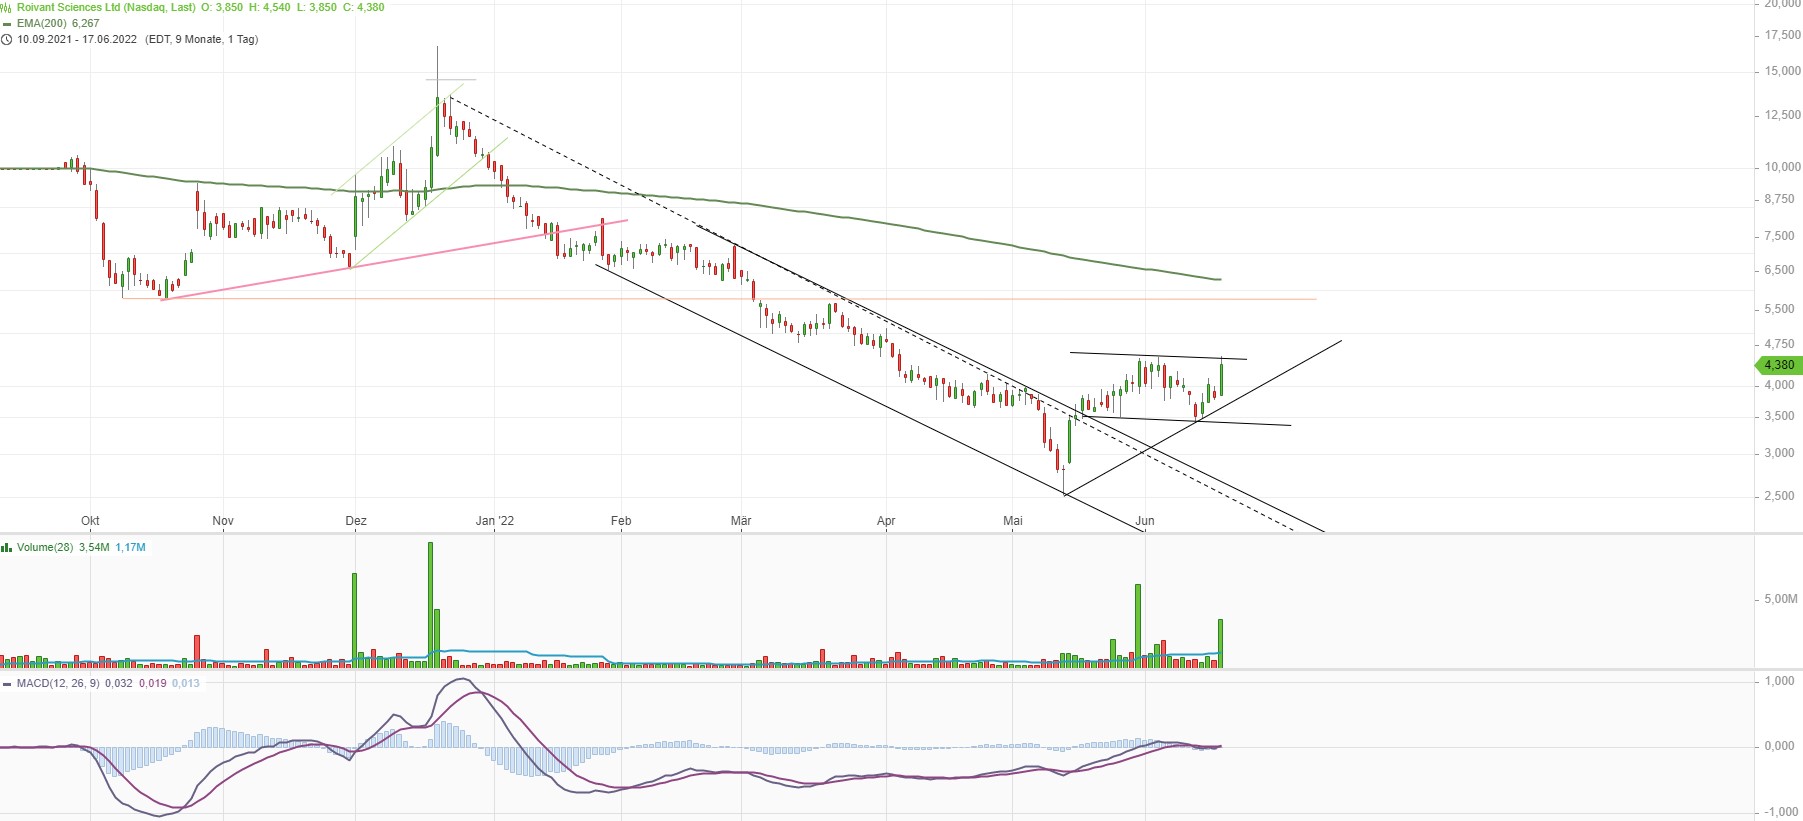Click the Okt label on time axis
This screenshot has height=821, width=1803.
coord(90,521)
